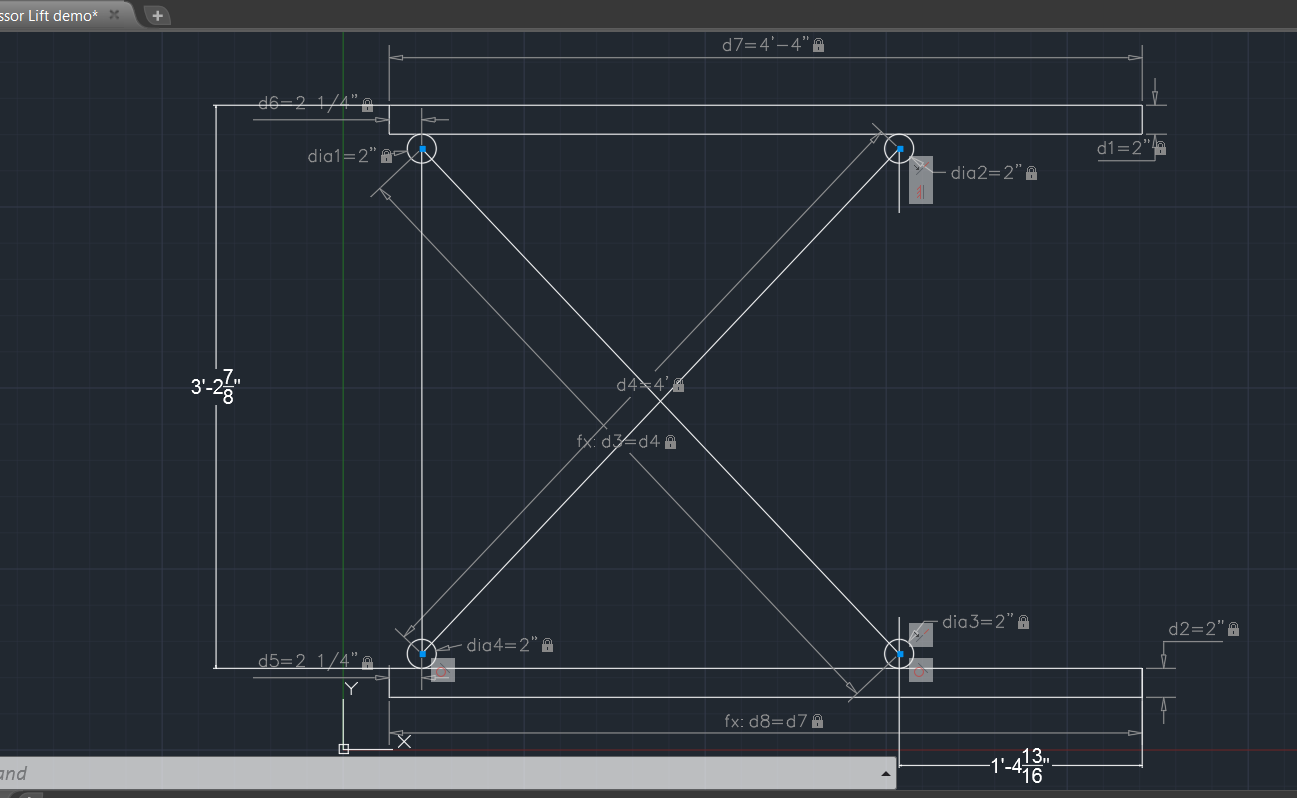Select the d7=4'-4" dimension text
Screen dimensions: 1297x798
765,44
